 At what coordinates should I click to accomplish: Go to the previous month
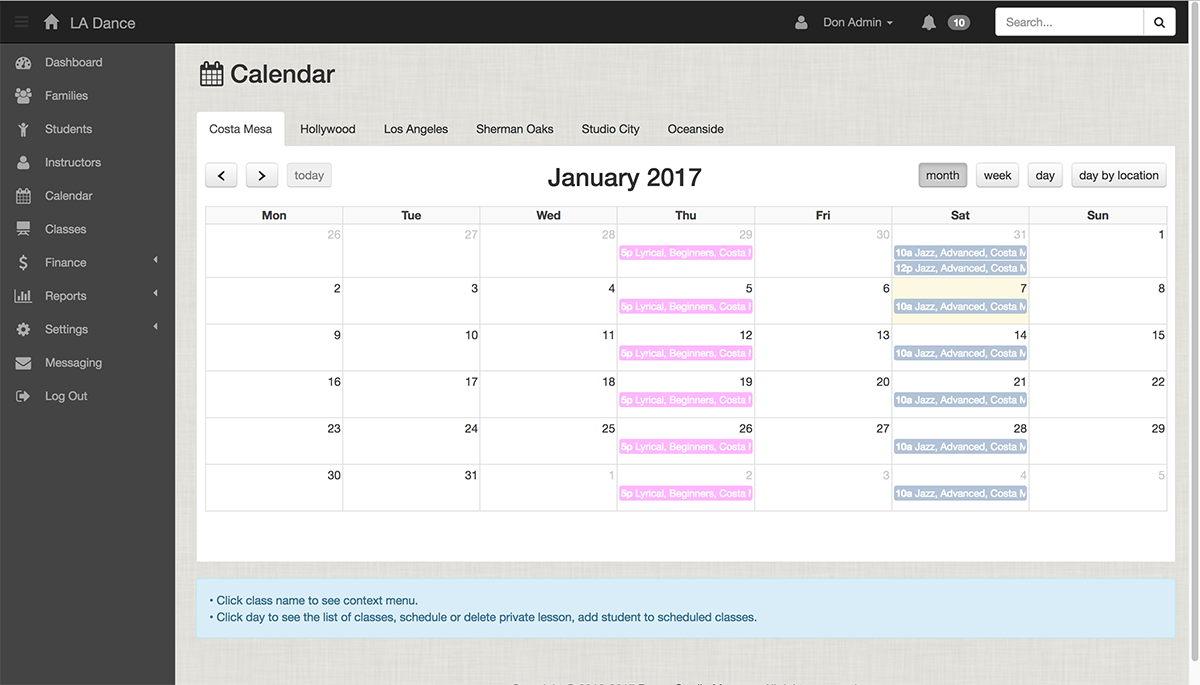click(221, 175)
